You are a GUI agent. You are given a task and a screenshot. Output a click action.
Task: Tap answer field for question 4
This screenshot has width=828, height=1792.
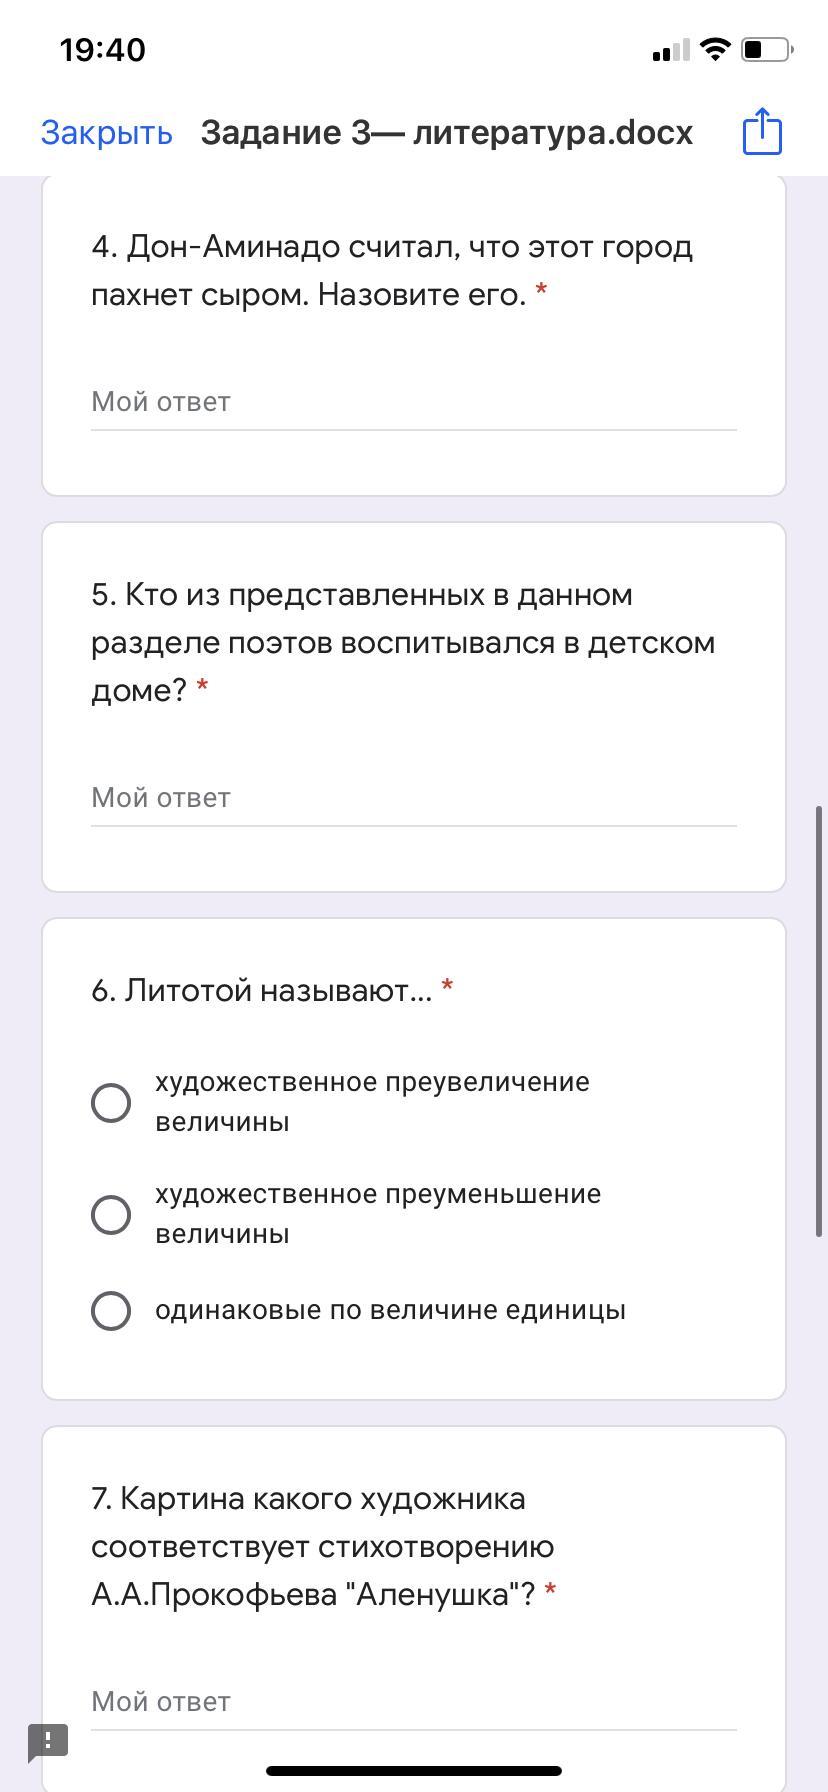coord(413,402)
